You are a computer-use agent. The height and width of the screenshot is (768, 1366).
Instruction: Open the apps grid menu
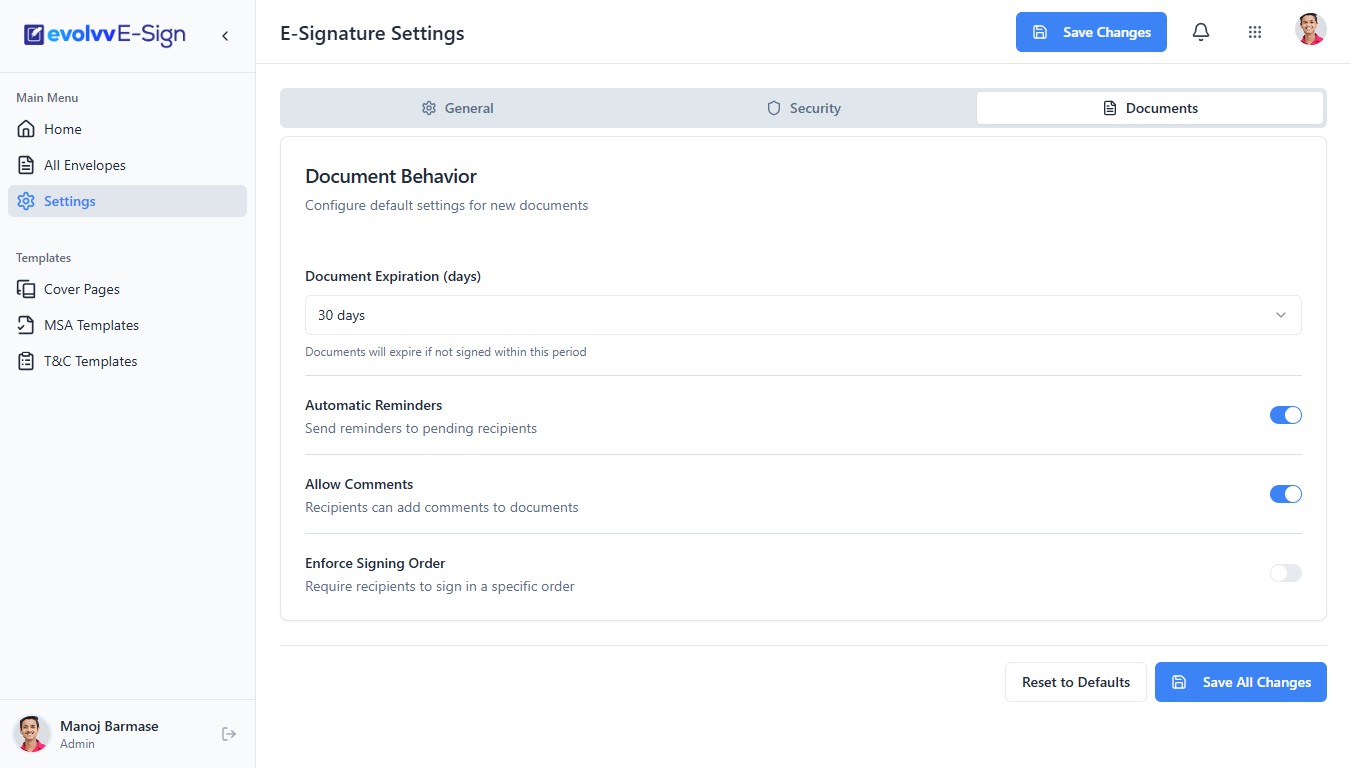click(1255, 32)
